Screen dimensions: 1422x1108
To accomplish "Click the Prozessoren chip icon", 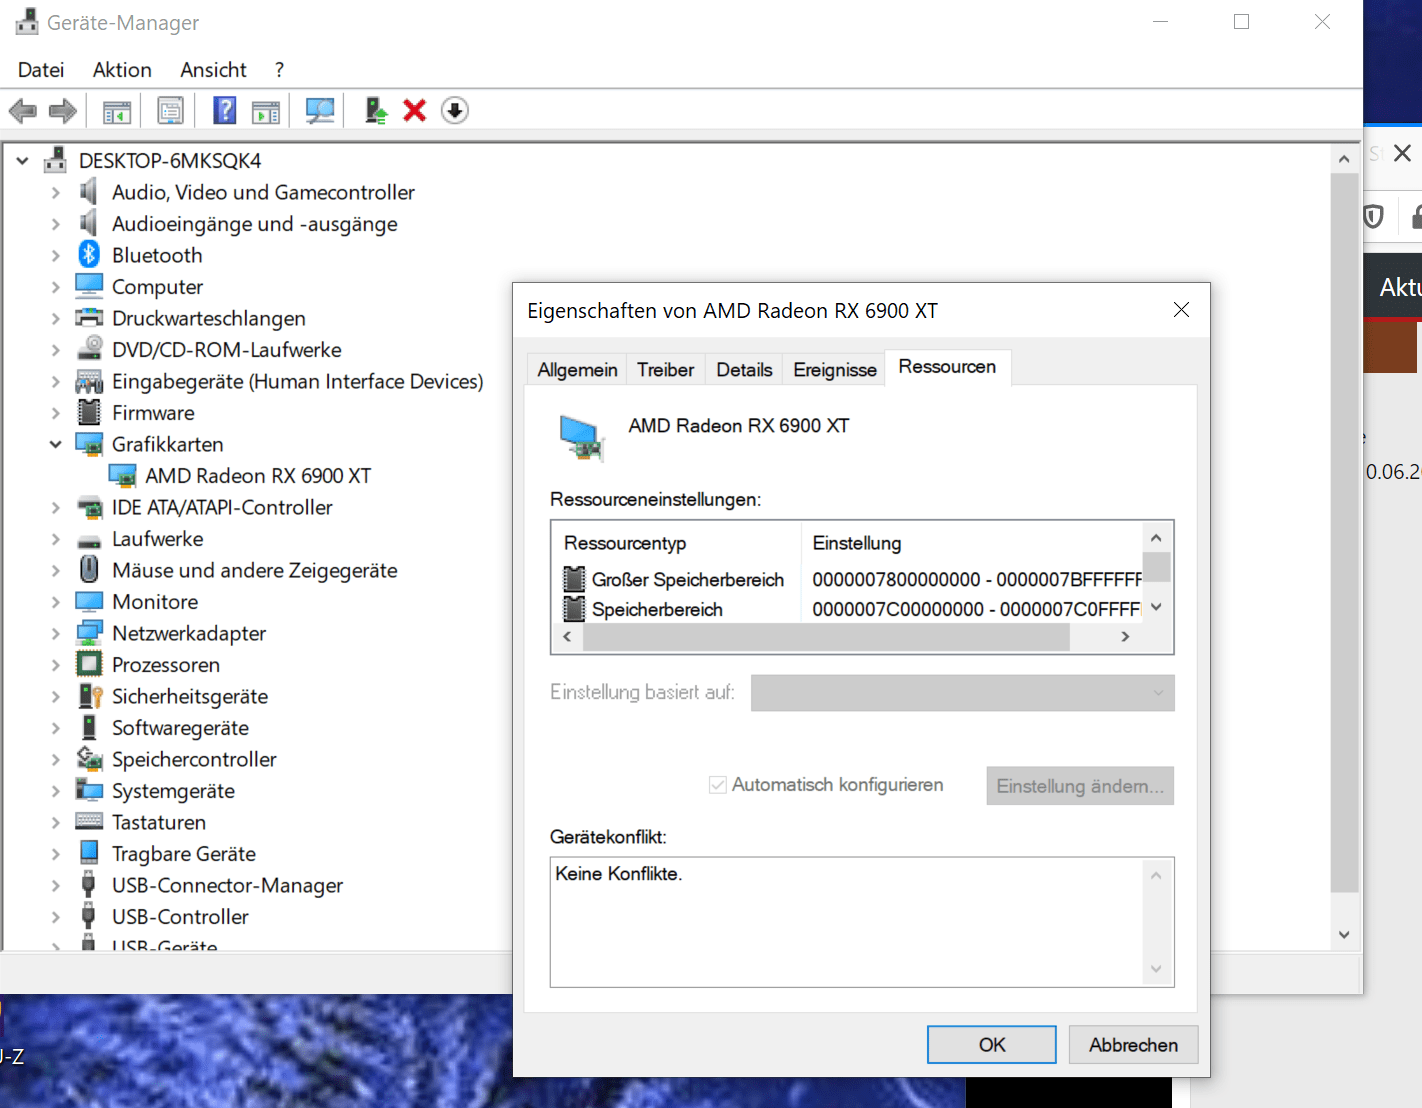I will [89, 664].
